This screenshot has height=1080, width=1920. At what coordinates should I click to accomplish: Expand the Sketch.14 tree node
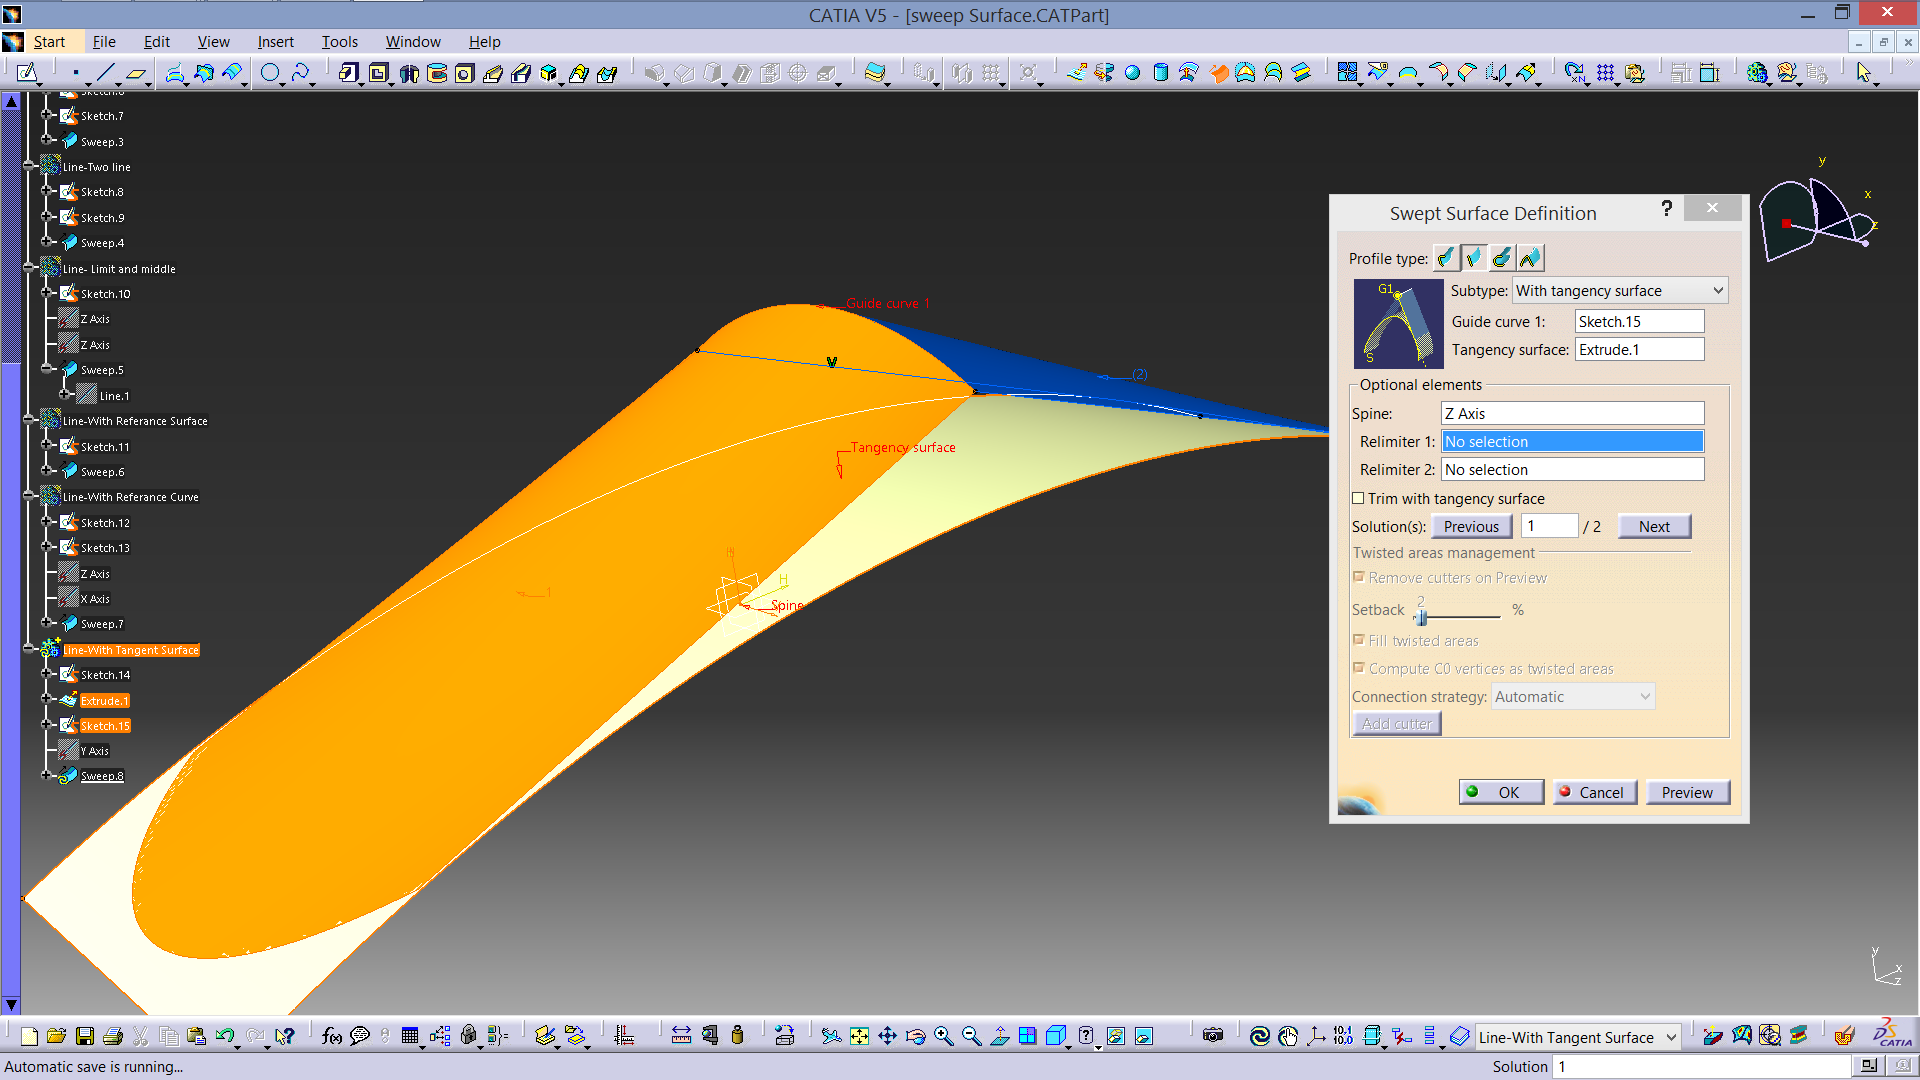46,674
